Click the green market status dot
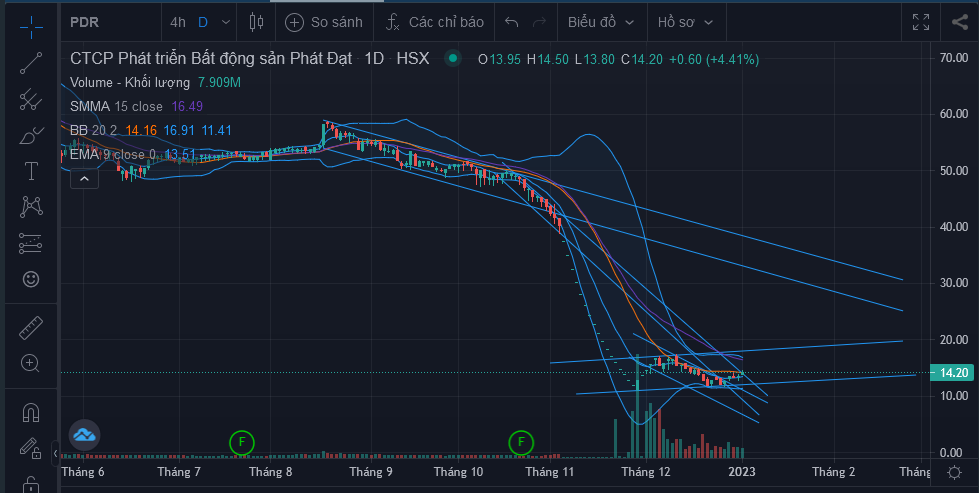Image resolution: width=979 pixels, height=493 pixels. coord(453,59)
